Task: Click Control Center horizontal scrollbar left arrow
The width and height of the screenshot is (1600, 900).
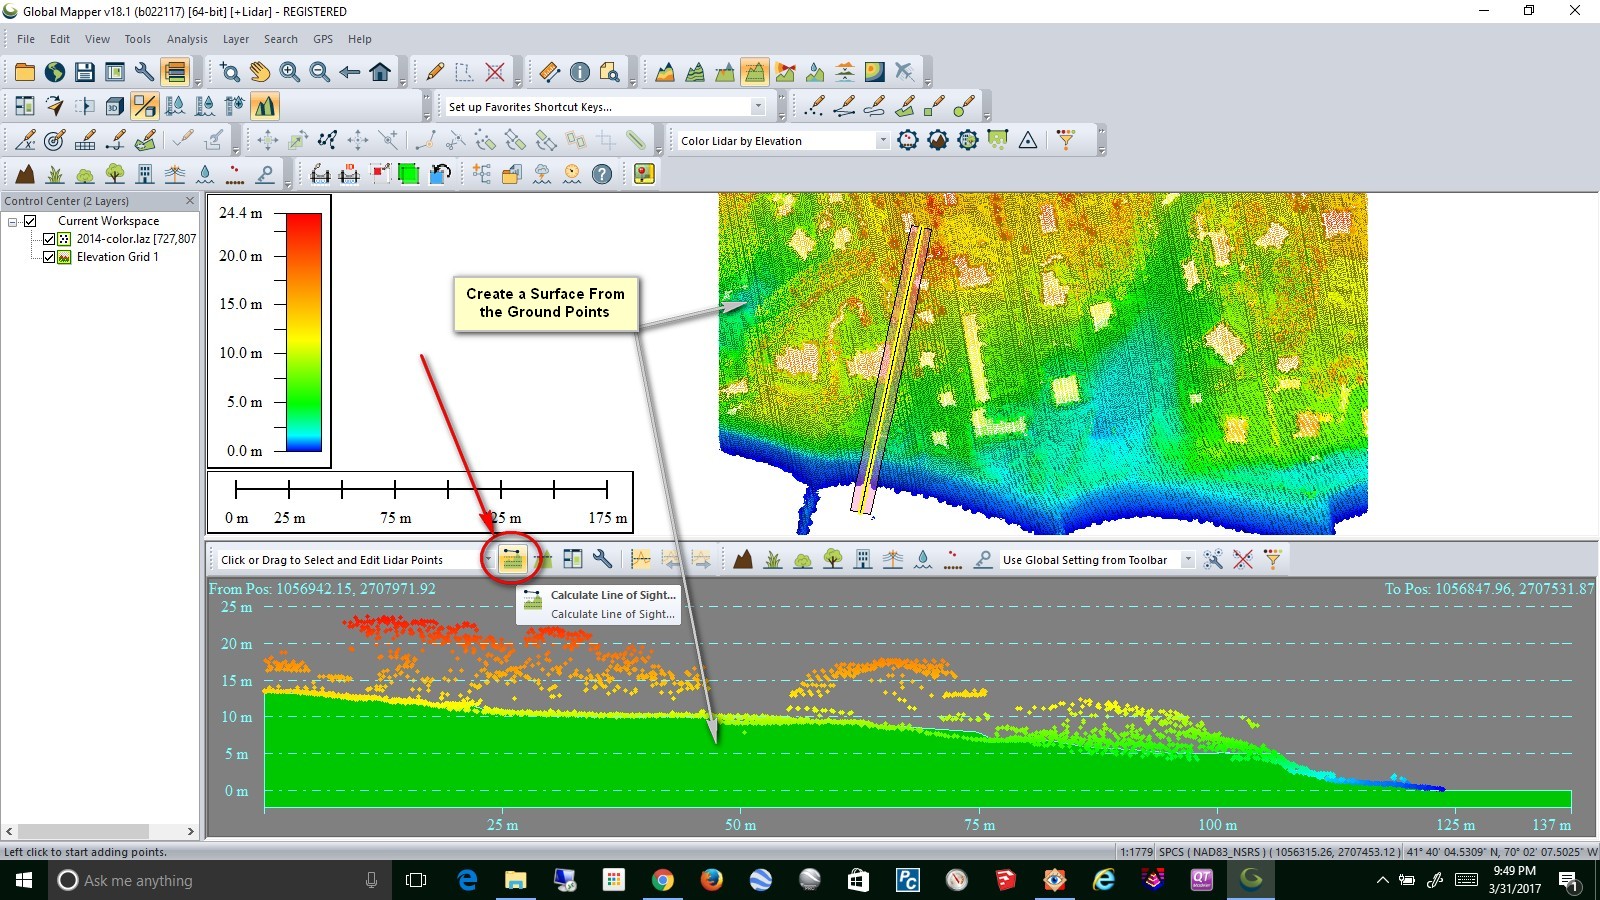Action: click(x=9, y=831)
